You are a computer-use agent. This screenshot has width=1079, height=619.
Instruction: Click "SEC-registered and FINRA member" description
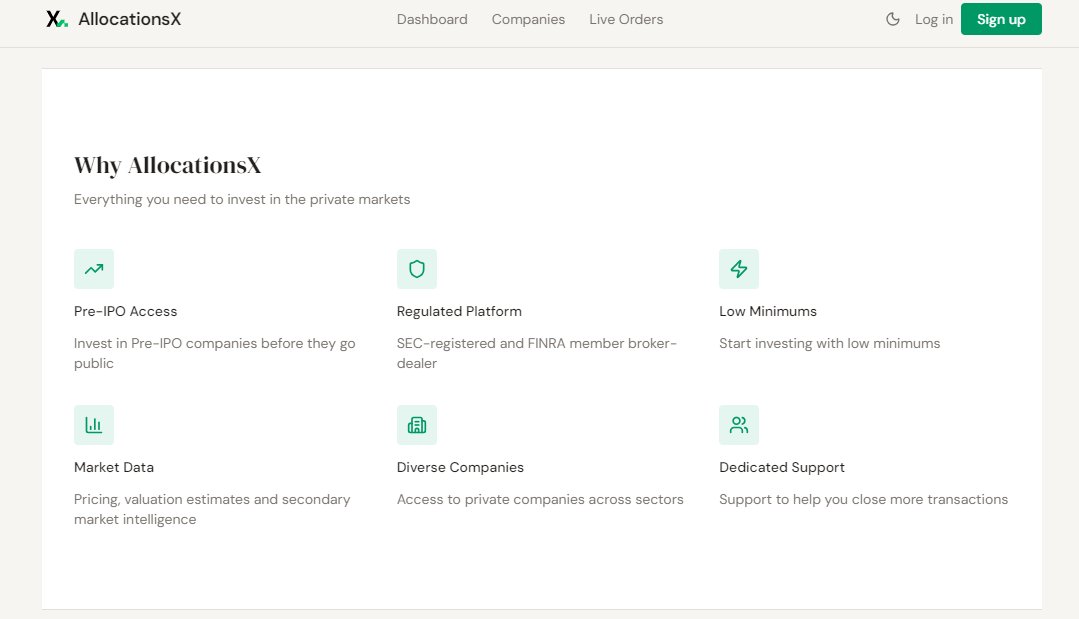tap(537, 354)
